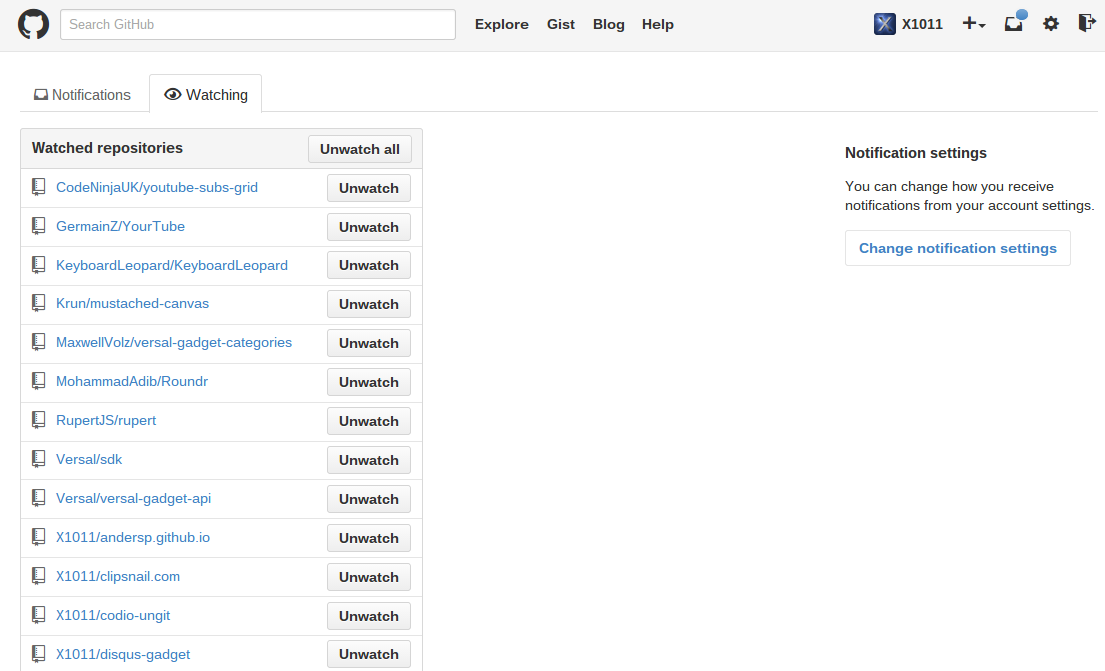Open X1011/andersp.github.io repository link
1105x671 pixels.
tap(132, 537)
